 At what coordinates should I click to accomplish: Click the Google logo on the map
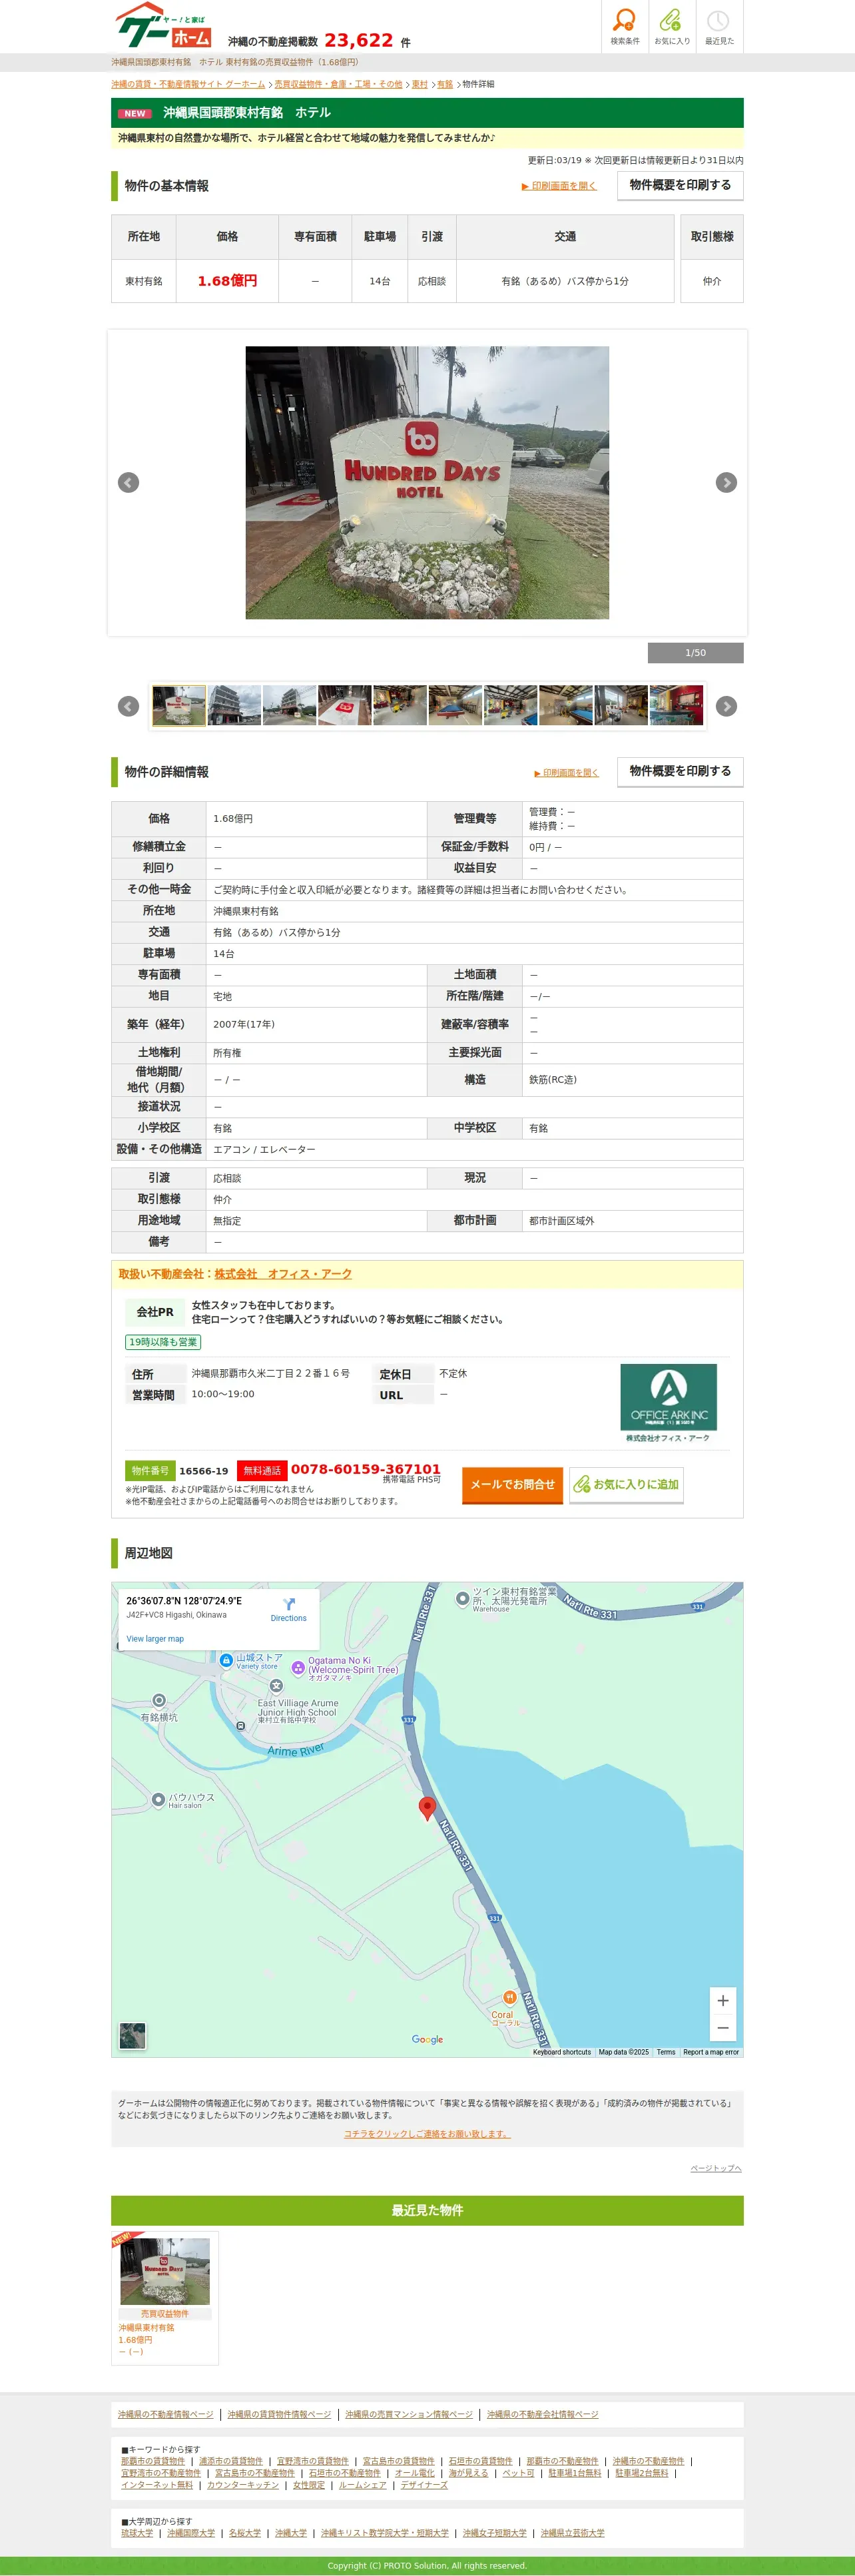coord(427,2039)
